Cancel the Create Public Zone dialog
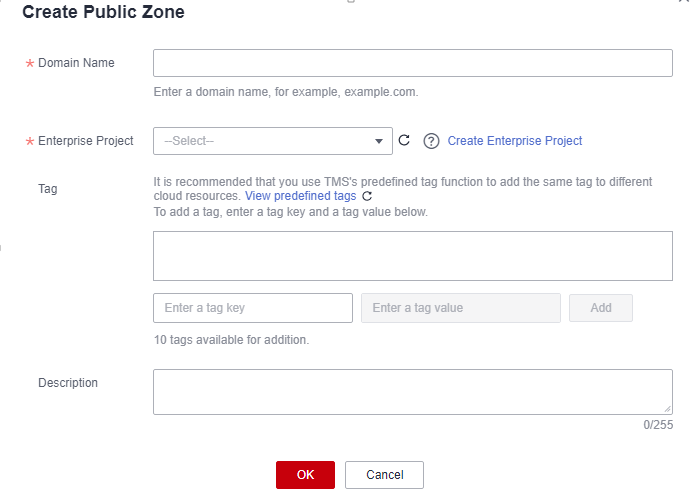Image resolution: width=697 pixels, height=492 pixels. (384, 475)
